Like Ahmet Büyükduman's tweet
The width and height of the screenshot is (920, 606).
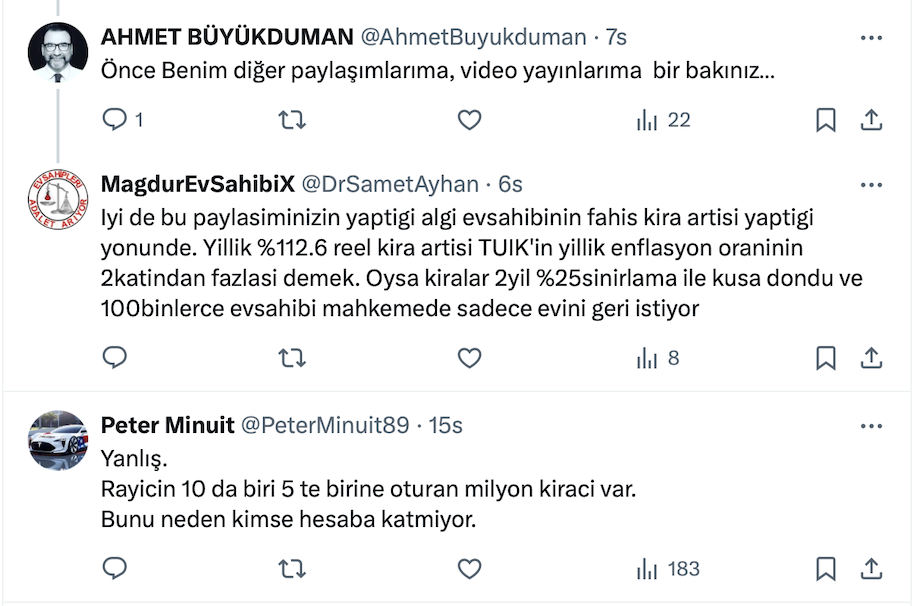[469, 121]
